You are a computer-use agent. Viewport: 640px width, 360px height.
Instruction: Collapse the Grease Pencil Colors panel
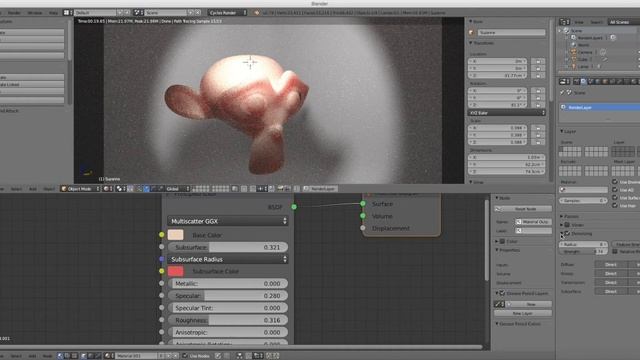pos(497,324)
